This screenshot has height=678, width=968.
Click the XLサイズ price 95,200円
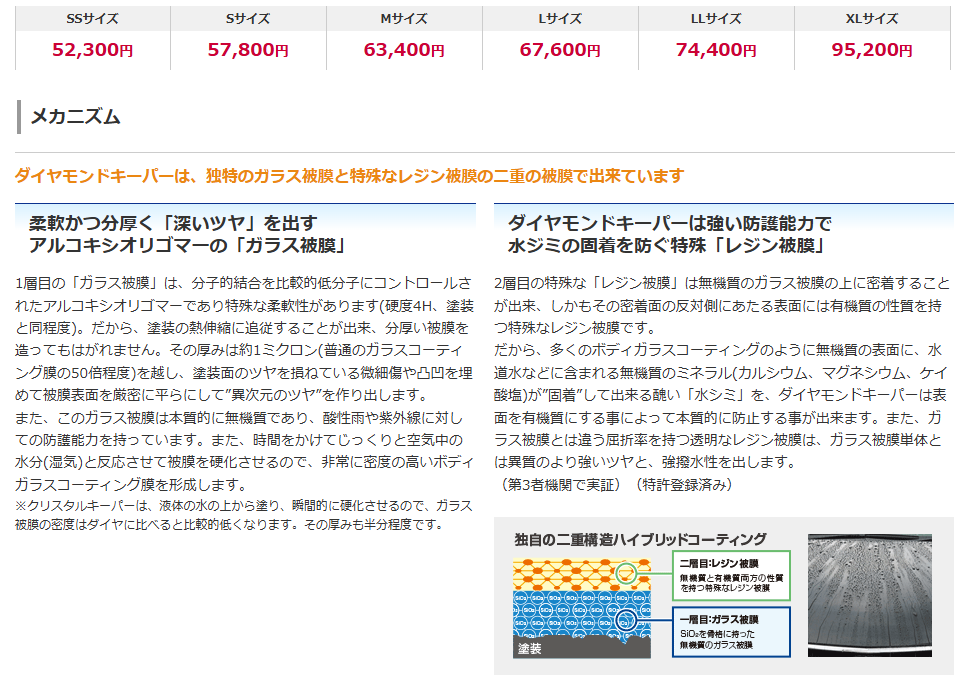click(x=872, y=50)
